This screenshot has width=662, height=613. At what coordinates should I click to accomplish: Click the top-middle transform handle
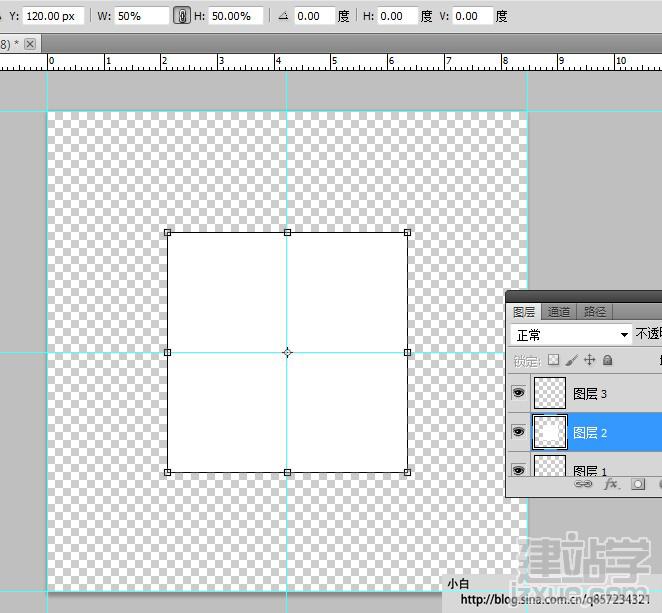click(x=288, y=233)
